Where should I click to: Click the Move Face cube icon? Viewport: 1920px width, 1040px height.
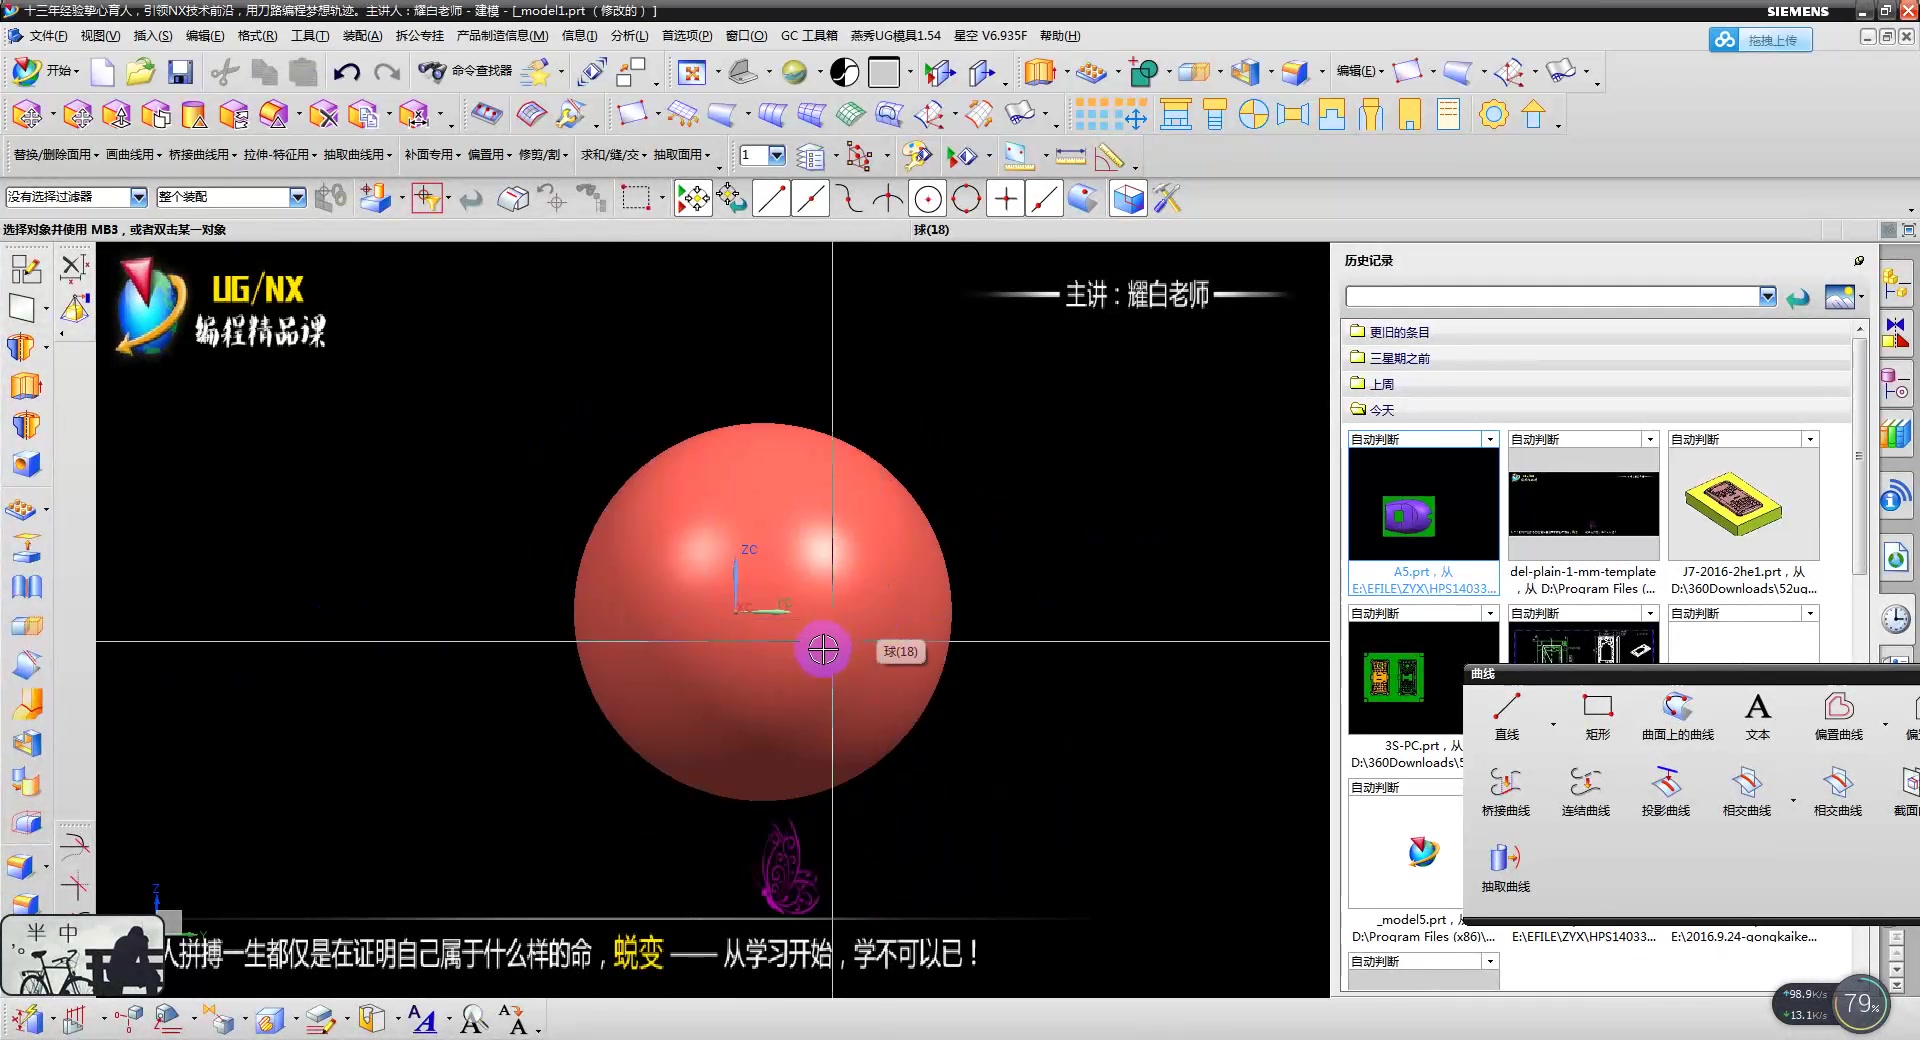27,116
